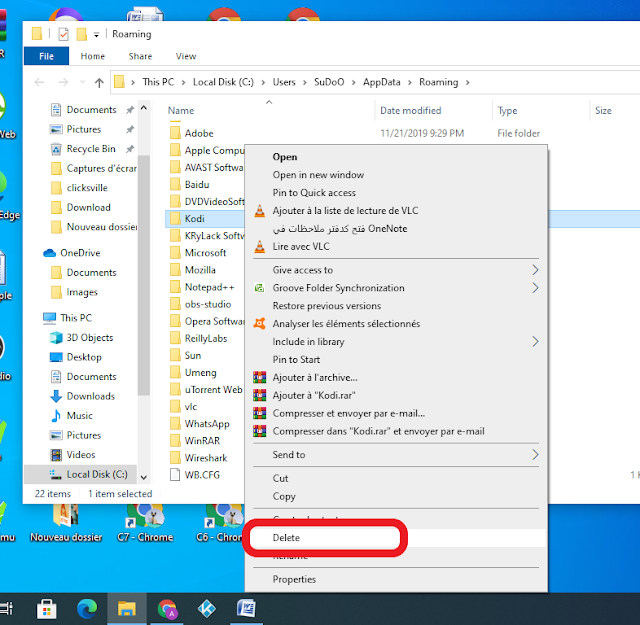Click WinRAR icon beside Compresser et envoyer par e-mail
The width and height of the screenshot is (640, 625).
coord(260,413)
